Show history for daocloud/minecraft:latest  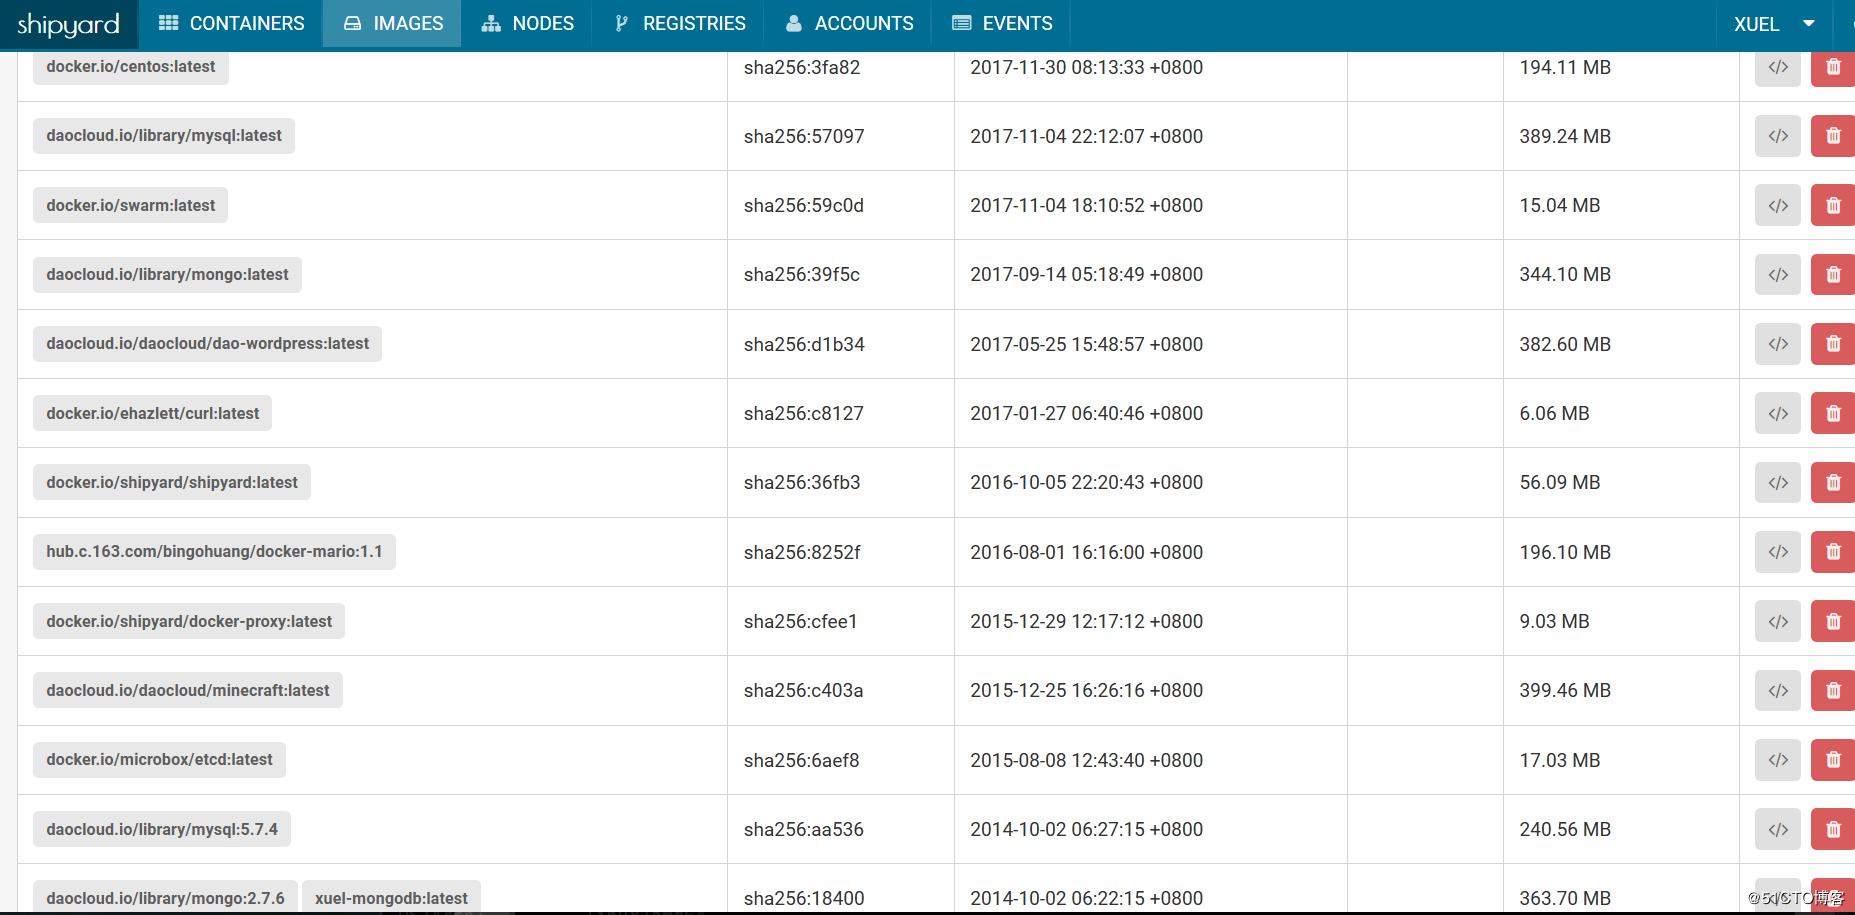click(x=1778, y=690)
